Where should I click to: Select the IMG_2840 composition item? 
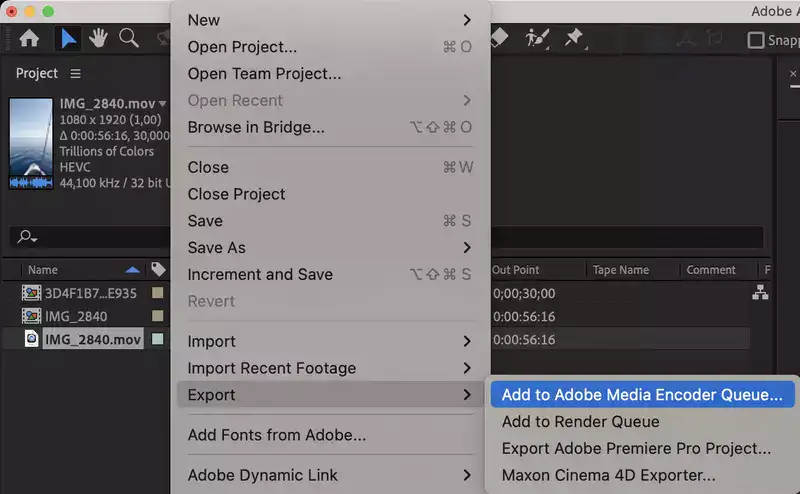[x=76, y=316]
